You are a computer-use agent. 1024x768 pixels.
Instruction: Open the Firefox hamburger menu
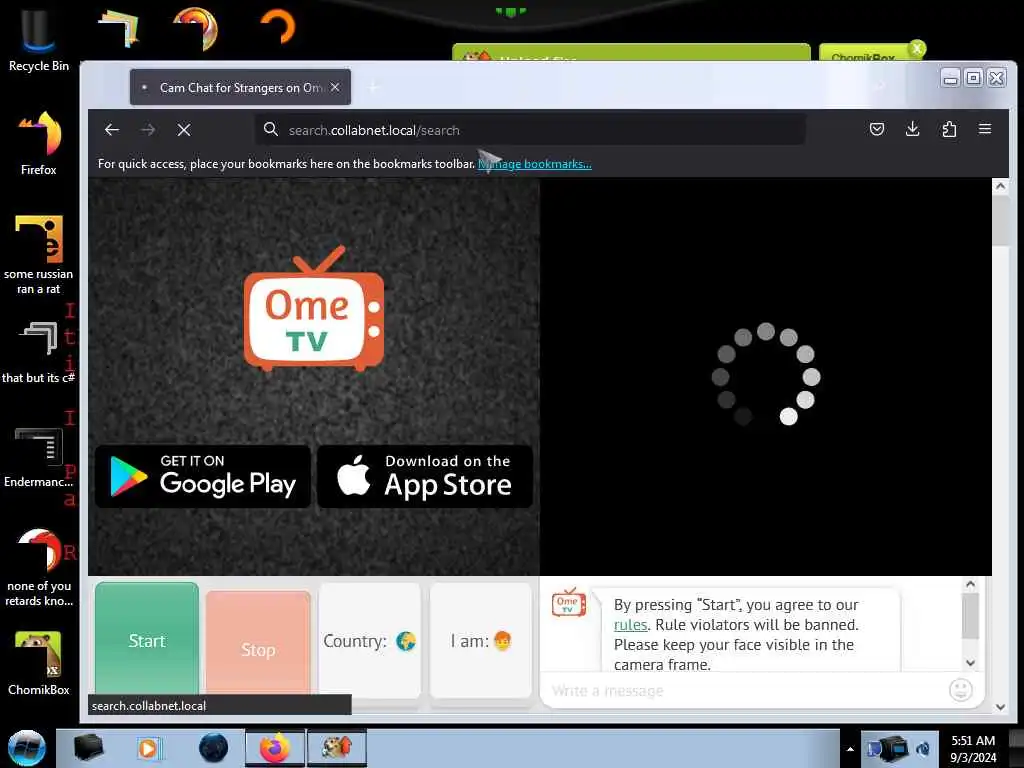pos(985,129)
